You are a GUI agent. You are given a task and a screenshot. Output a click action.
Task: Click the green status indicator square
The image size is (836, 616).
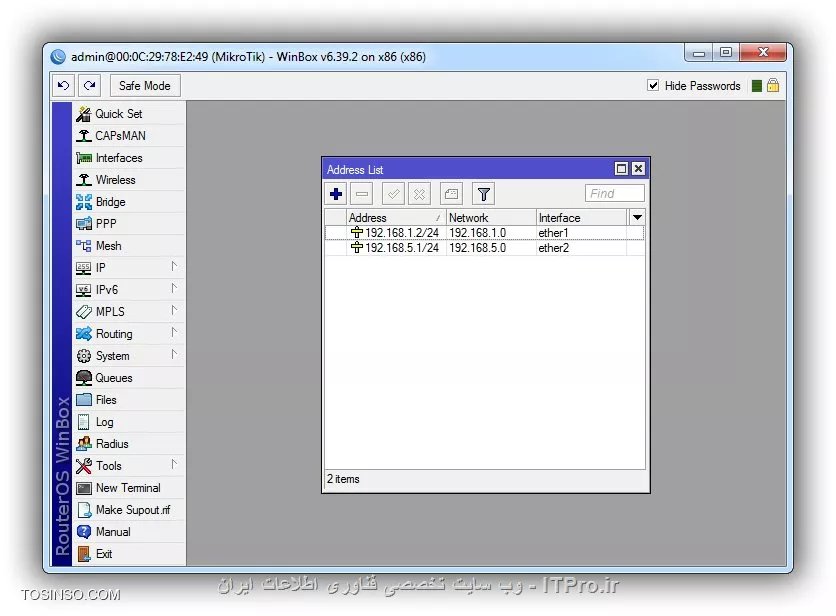click(757, 86)
